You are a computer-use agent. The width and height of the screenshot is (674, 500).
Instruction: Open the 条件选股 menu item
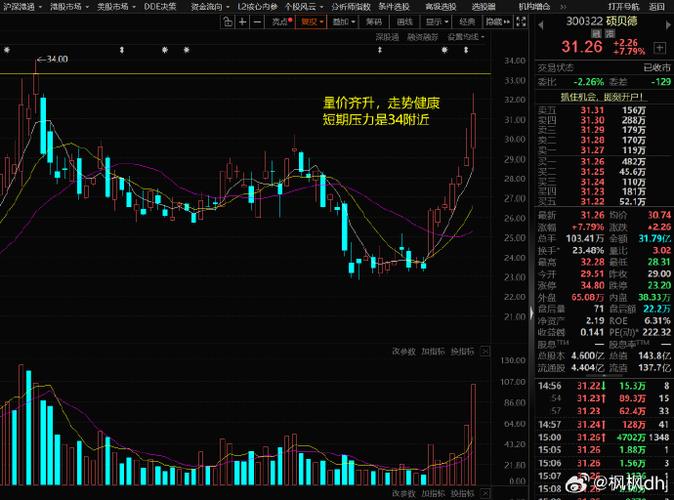(x=394, y=6)
